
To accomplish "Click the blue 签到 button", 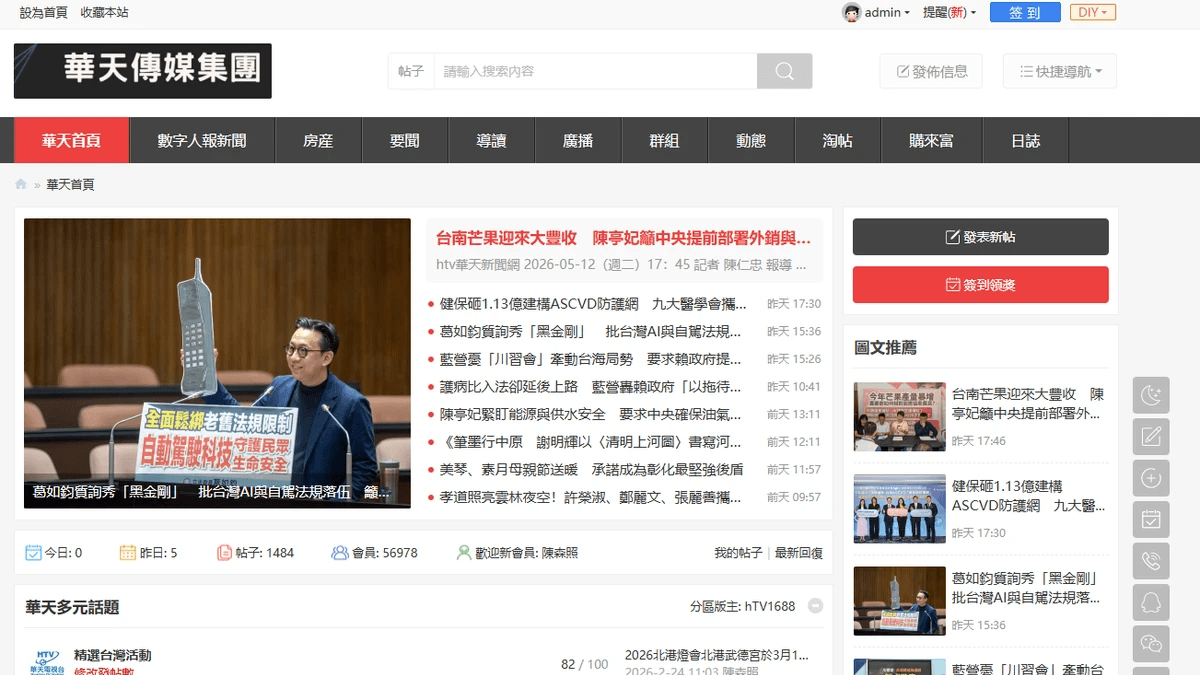I will [1025, 13].
